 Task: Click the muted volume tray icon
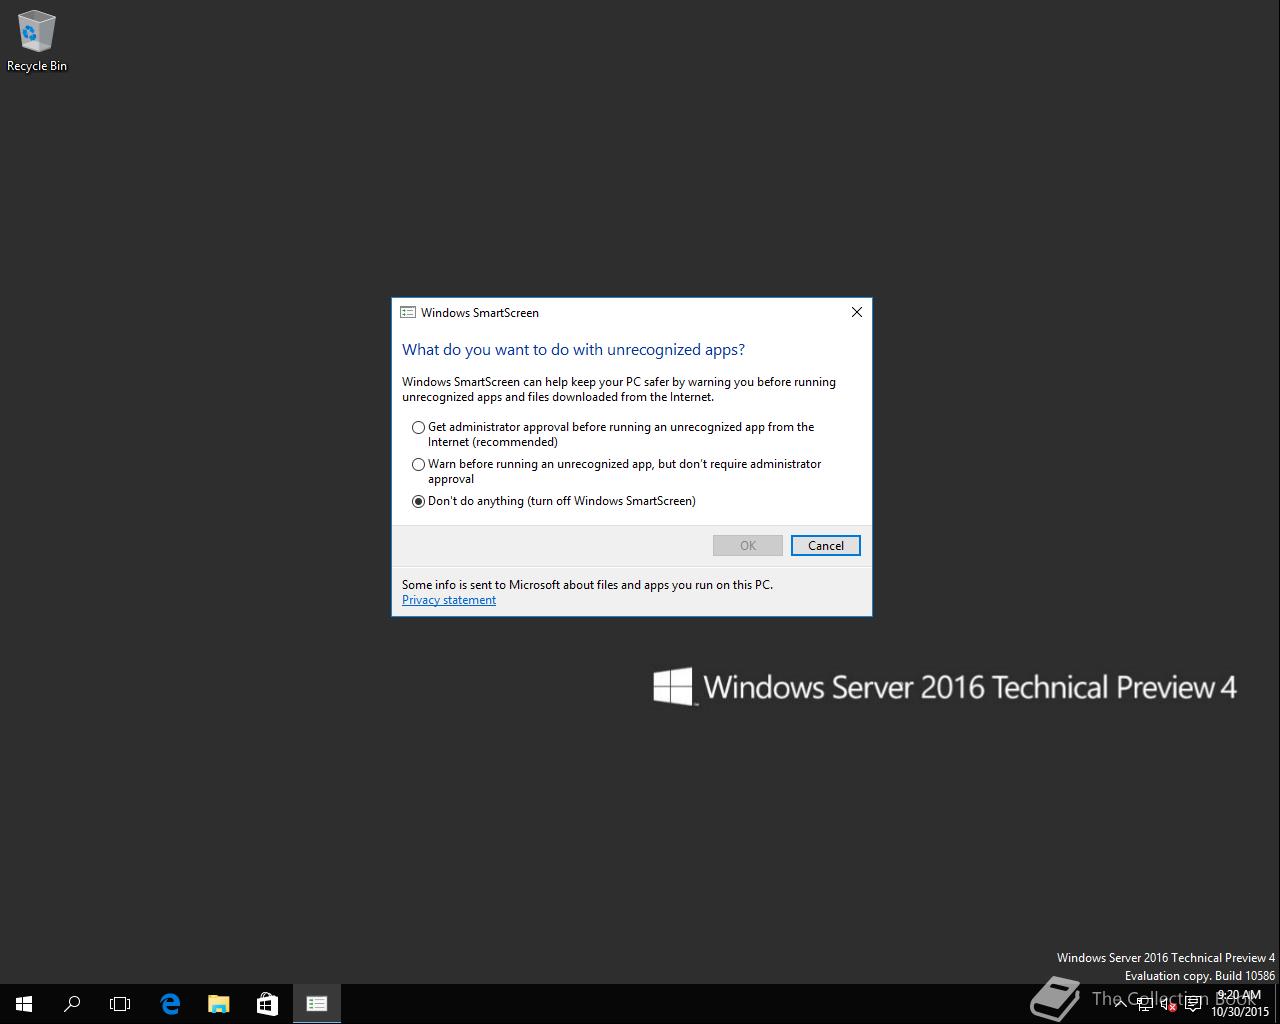tap(1168, 1004)
